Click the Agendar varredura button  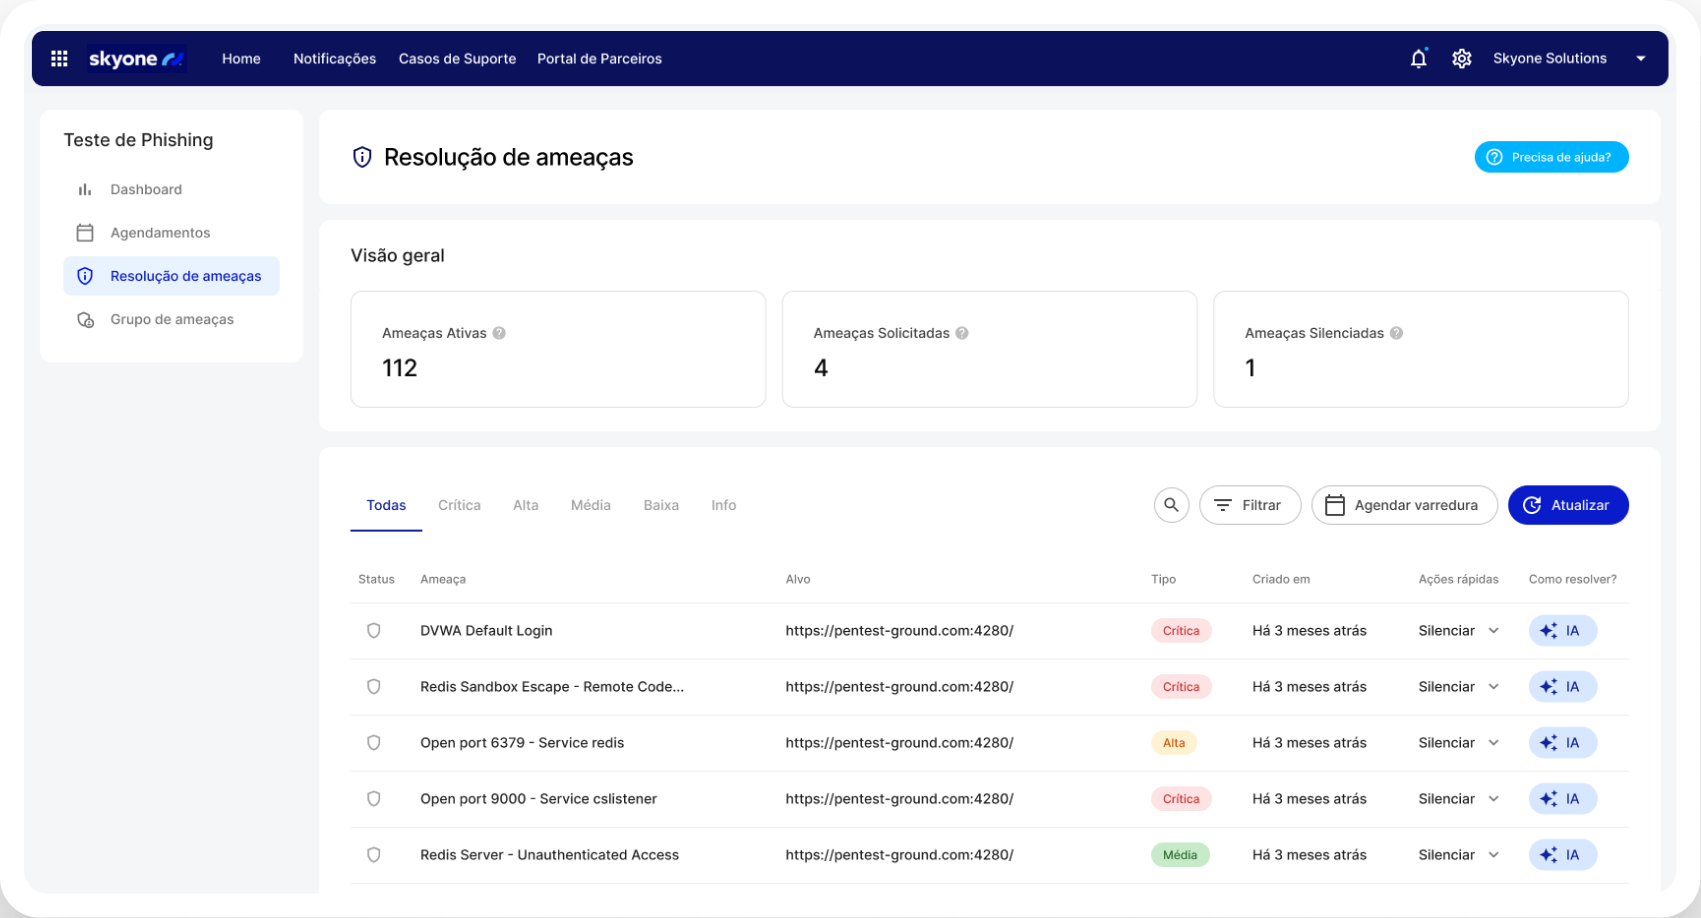tap(1403, 505)
